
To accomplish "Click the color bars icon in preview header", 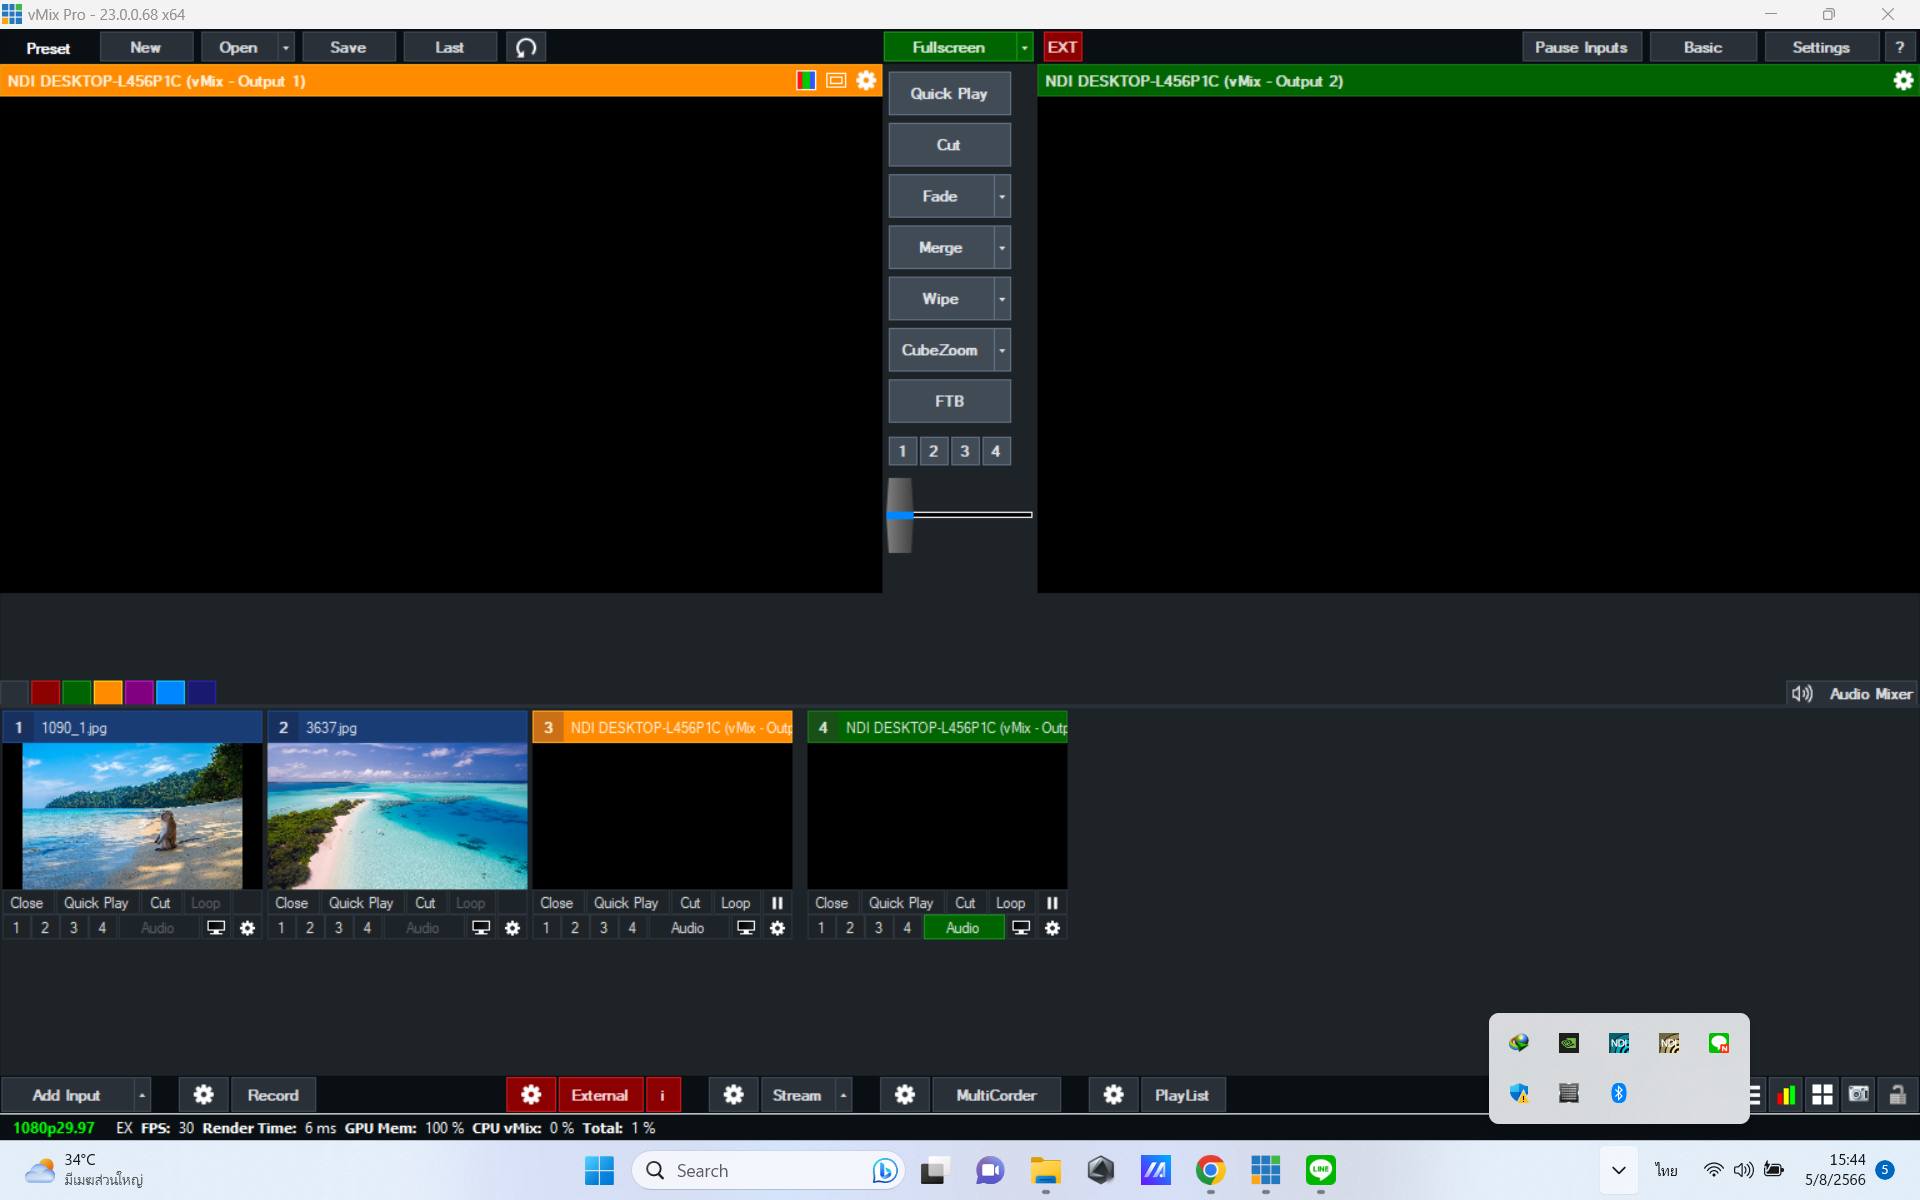I will coord(806,81).
